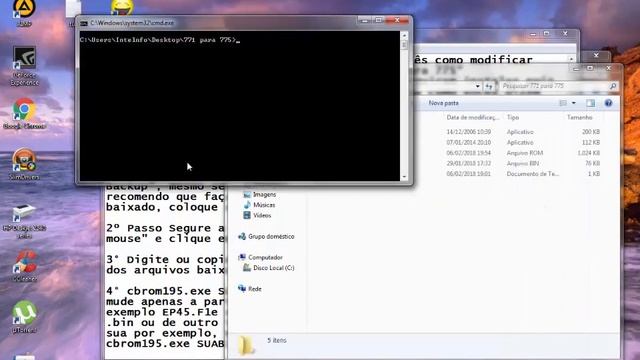Open 'Disco Local (C:)' in the navigation pane
The width and height of the screenshot is (640, 360).
(x=269, y=268)
